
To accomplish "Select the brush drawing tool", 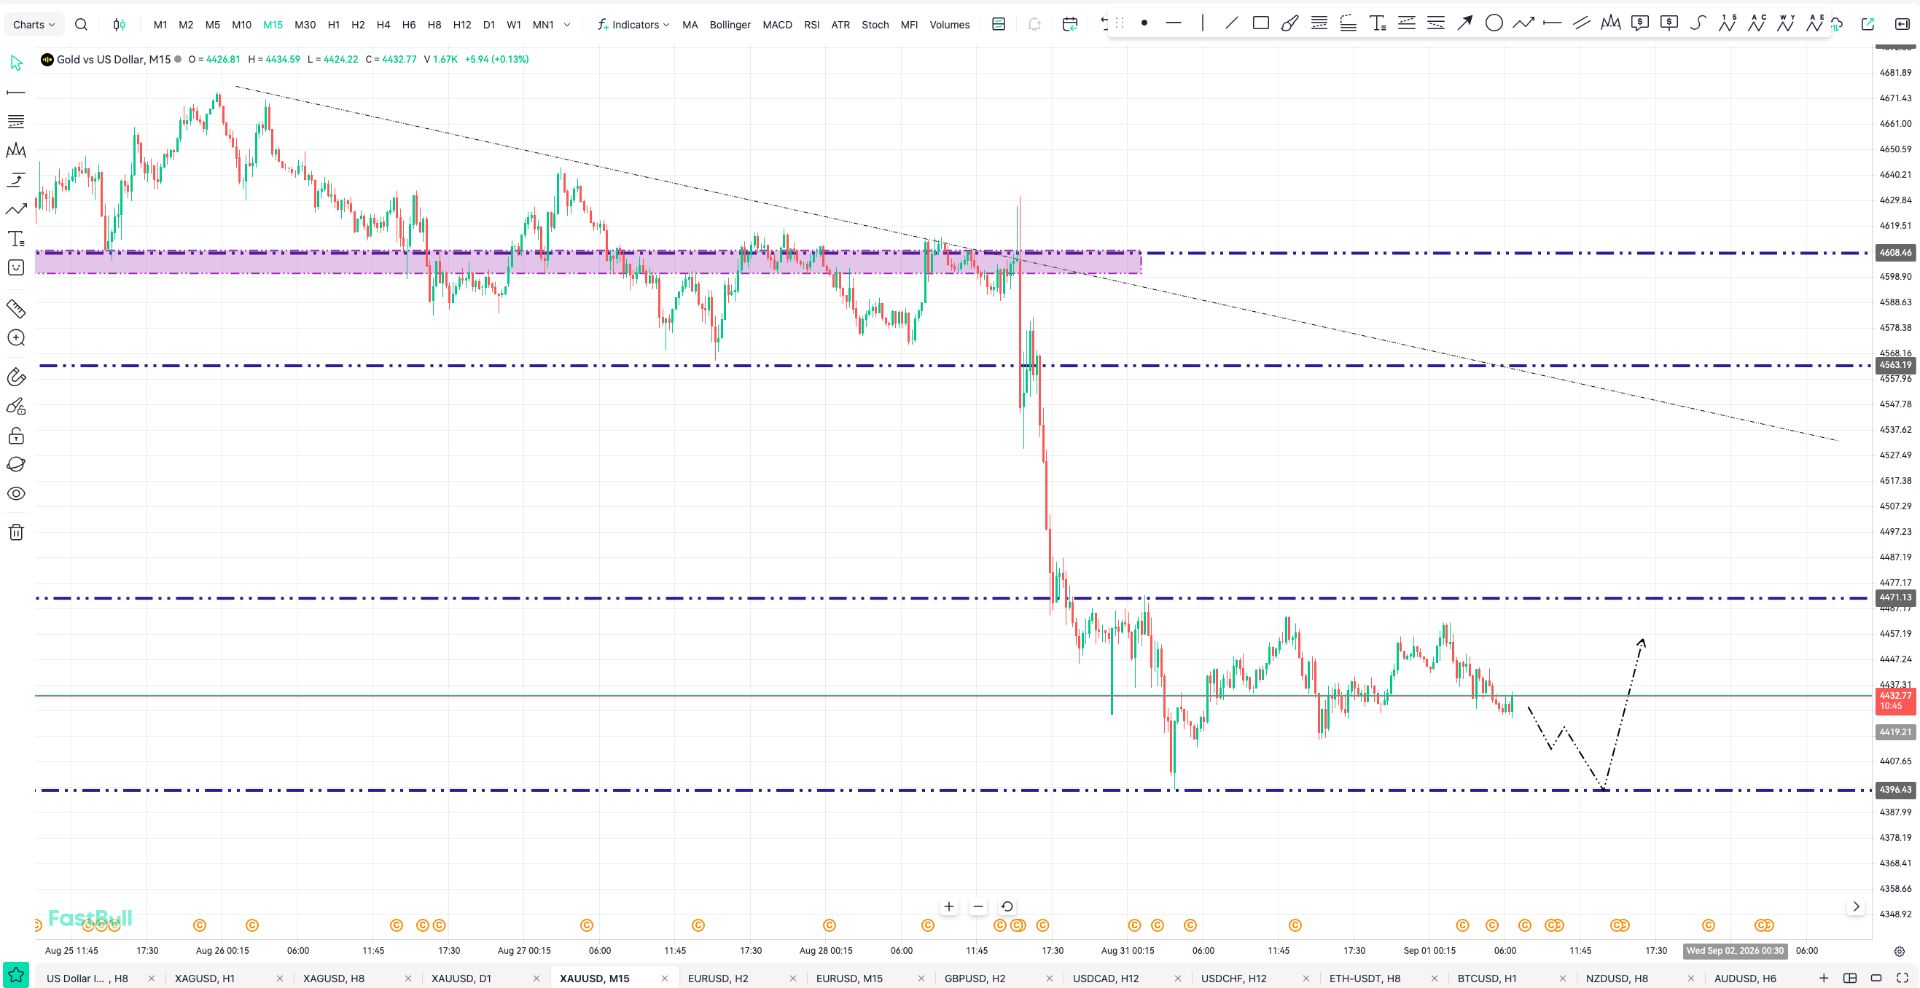I will click(x=1290, y=23).
